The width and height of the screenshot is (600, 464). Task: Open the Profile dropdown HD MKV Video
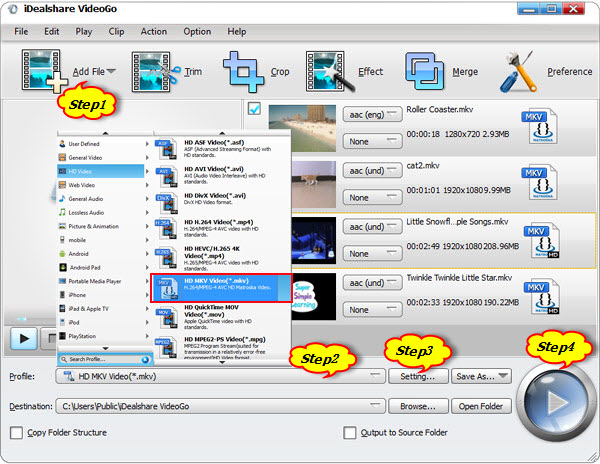pyautogui.click(x=220, y=376)
